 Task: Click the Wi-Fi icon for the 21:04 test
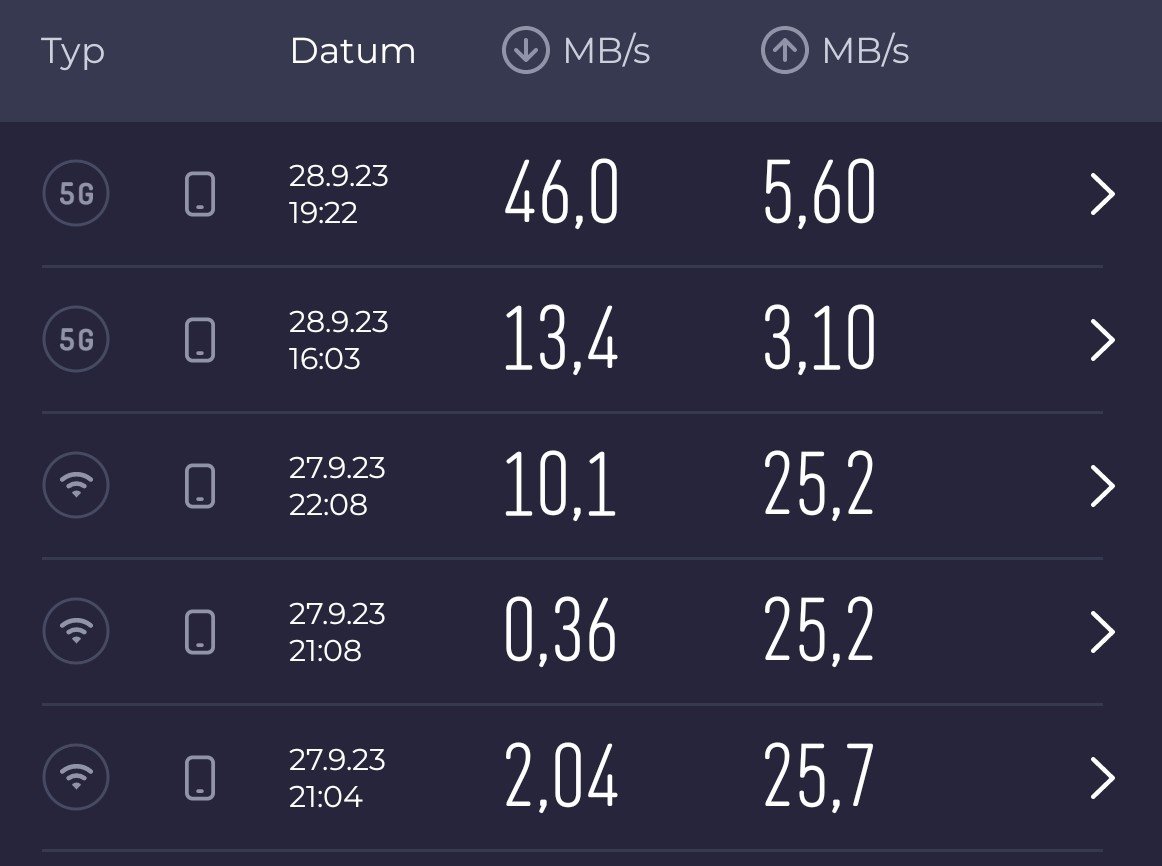click(76, 777)
